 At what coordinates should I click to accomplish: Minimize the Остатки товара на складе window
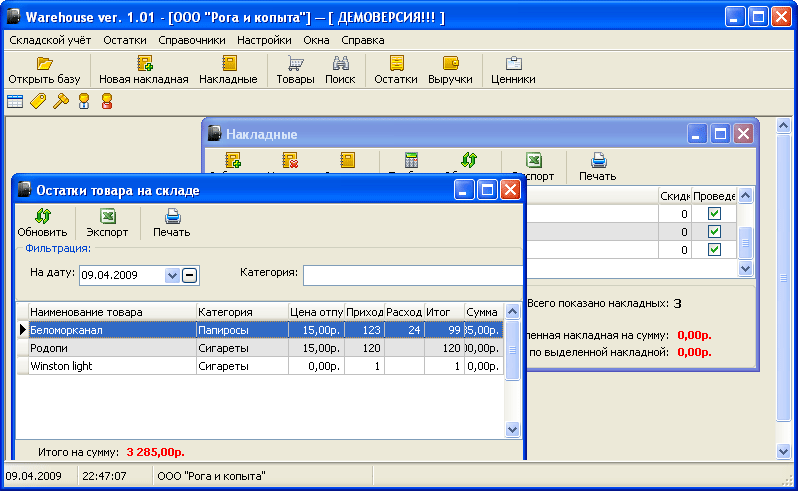pyautogui.click(x=463, y=190)
